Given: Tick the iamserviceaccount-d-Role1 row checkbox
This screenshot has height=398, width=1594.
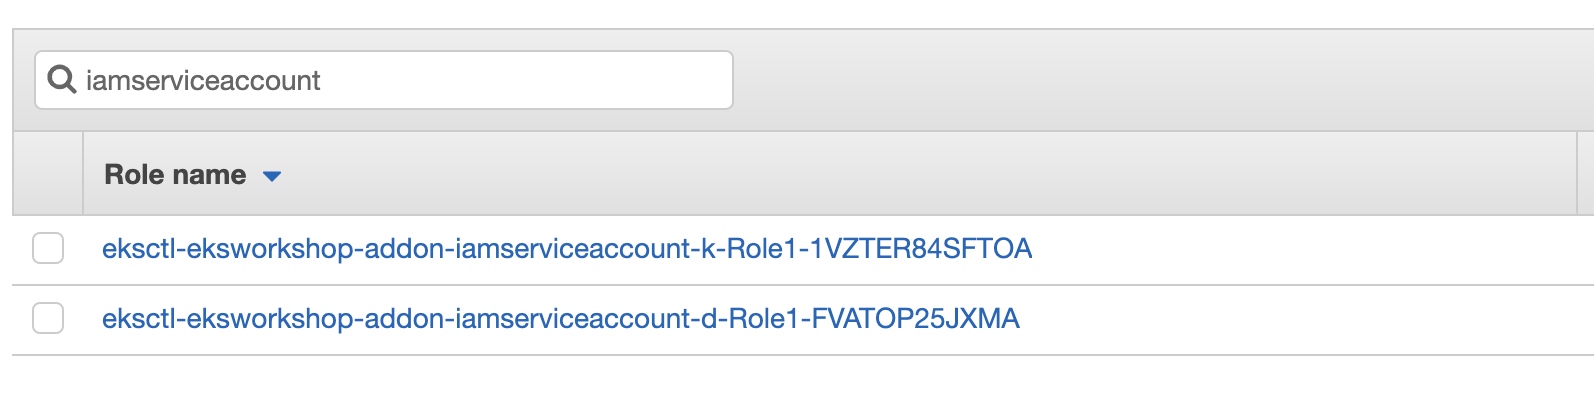Looking at the screenshot, I should pyautogui.click(x=48, y=318).
